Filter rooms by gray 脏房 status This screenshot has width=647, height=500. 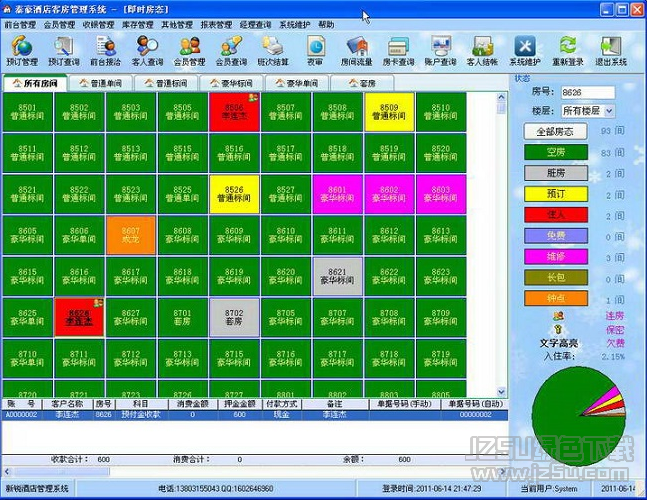(556, 173)
